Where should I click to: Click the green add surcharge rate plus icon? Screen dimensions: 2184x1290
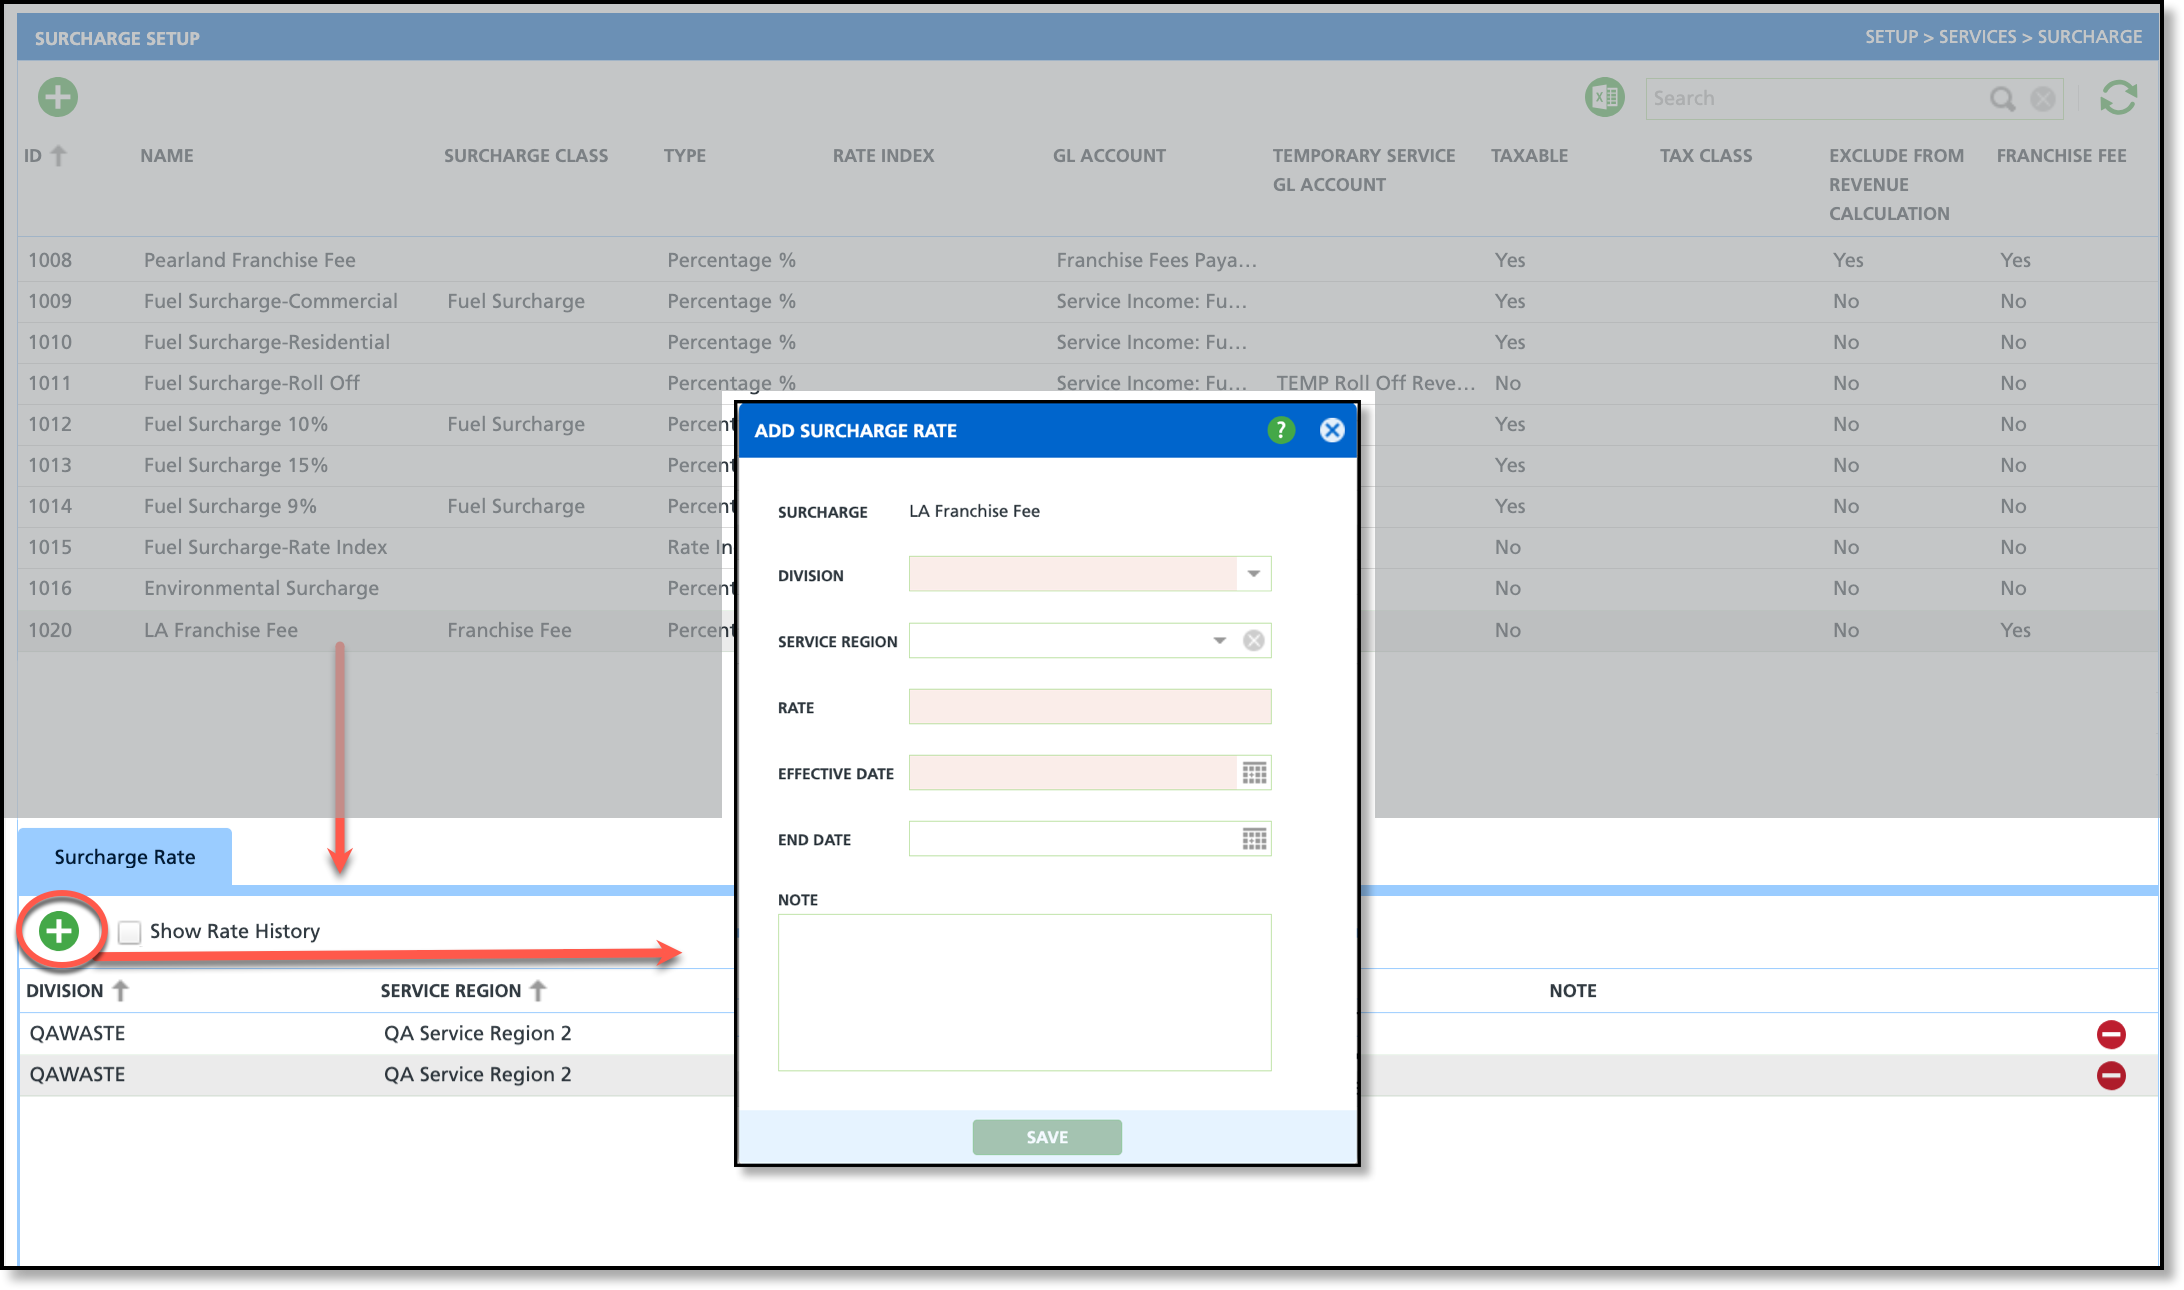pyautogui.click(x=59, y=931)
